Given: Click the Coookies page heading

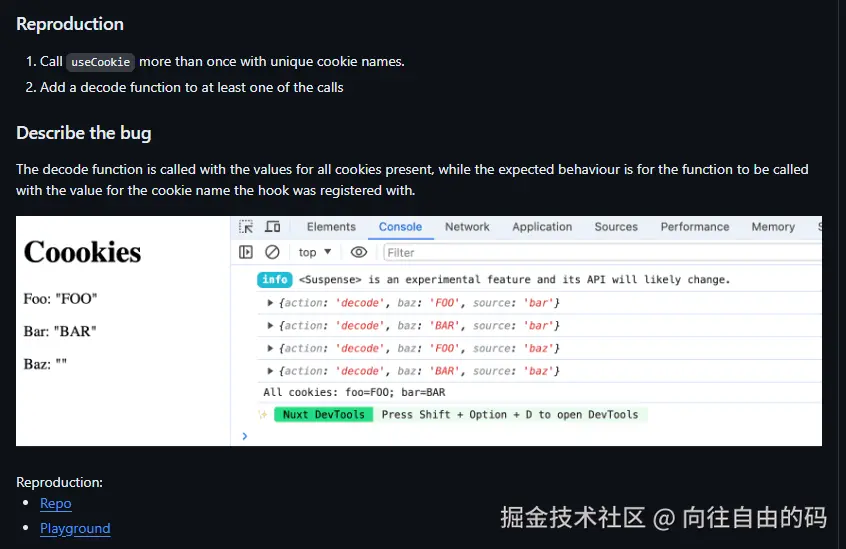Looking at the screenshot, I should click(x=83, y=252).
